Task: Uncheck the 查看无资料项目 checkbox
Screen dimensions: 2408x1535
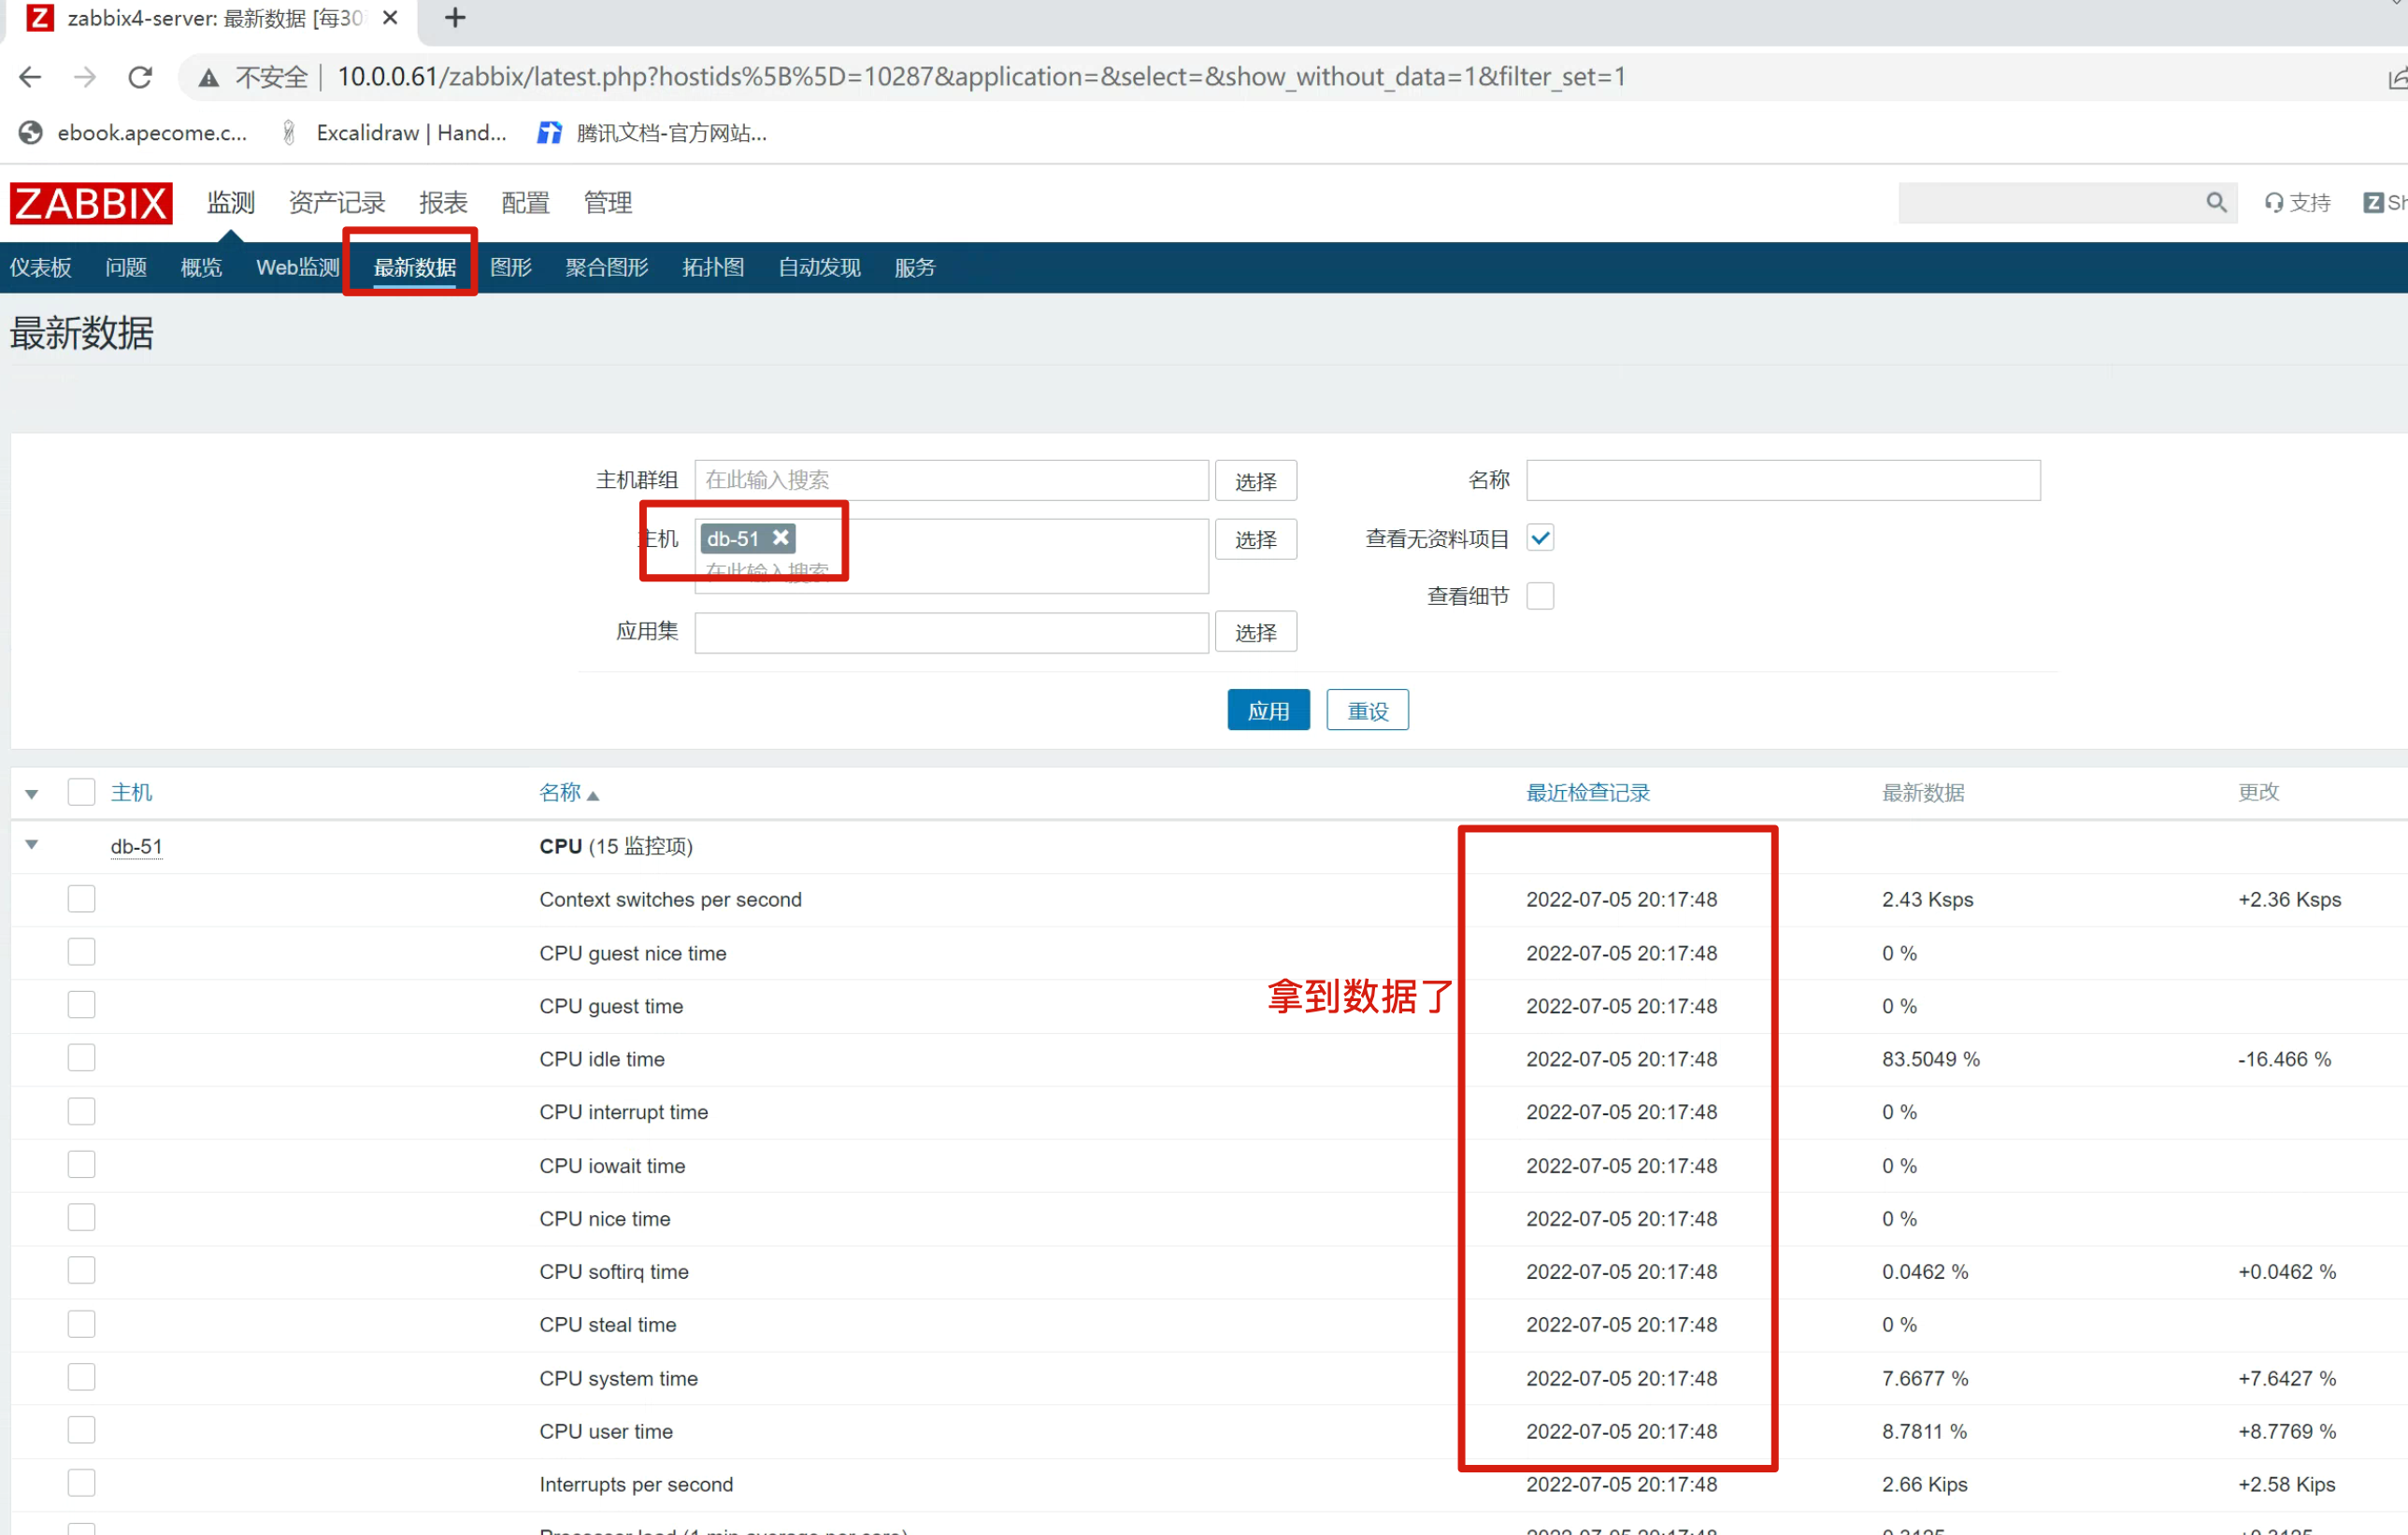Action: 1540,538
